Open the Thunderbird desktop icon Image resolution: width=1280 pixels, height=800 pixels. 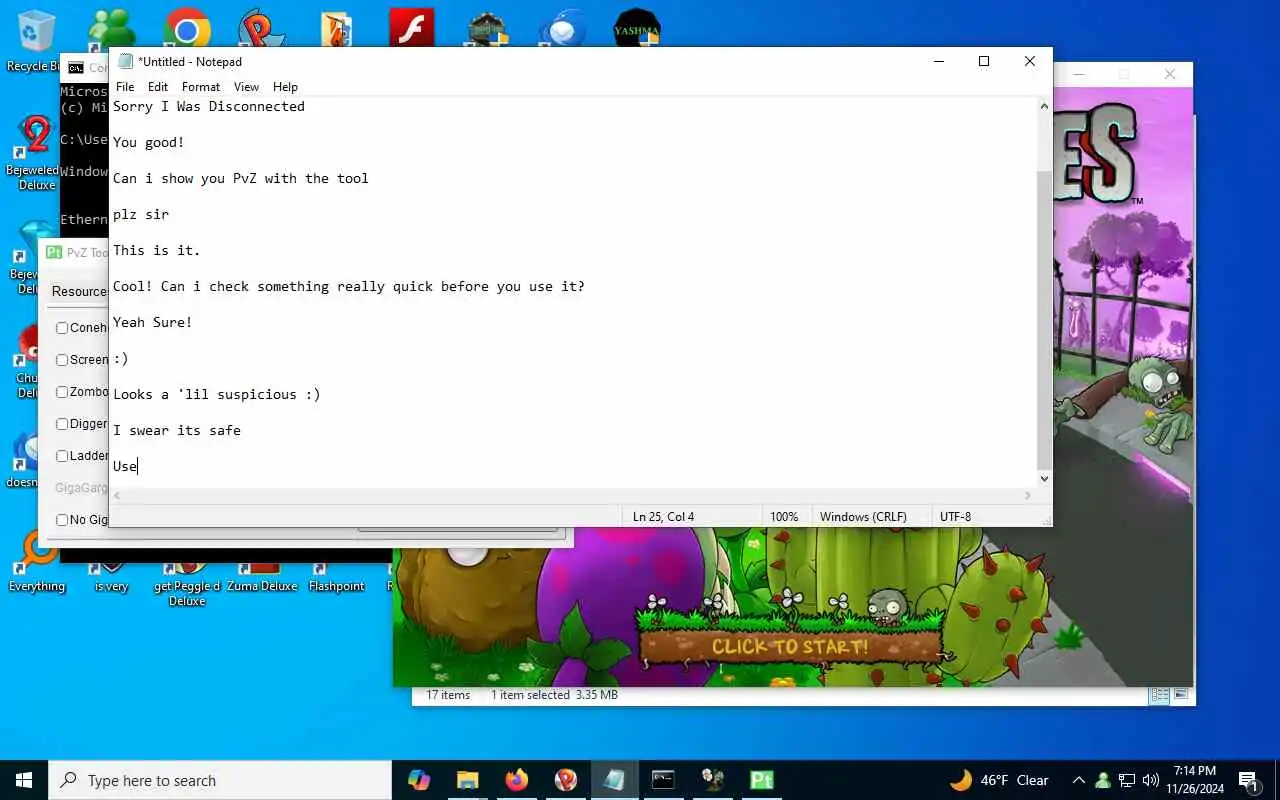tap(562, 28)
